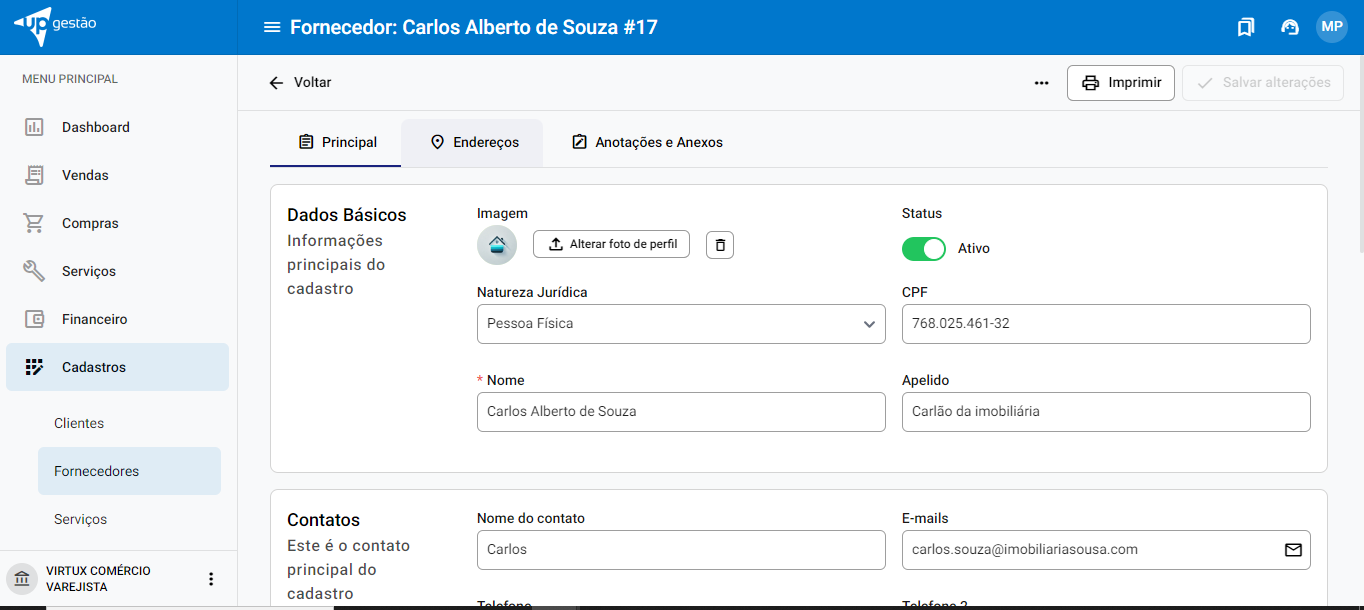This screenshot has height=610, width=1364.
Task: Toggle the Ativo status switch
Action: (923, 249)
